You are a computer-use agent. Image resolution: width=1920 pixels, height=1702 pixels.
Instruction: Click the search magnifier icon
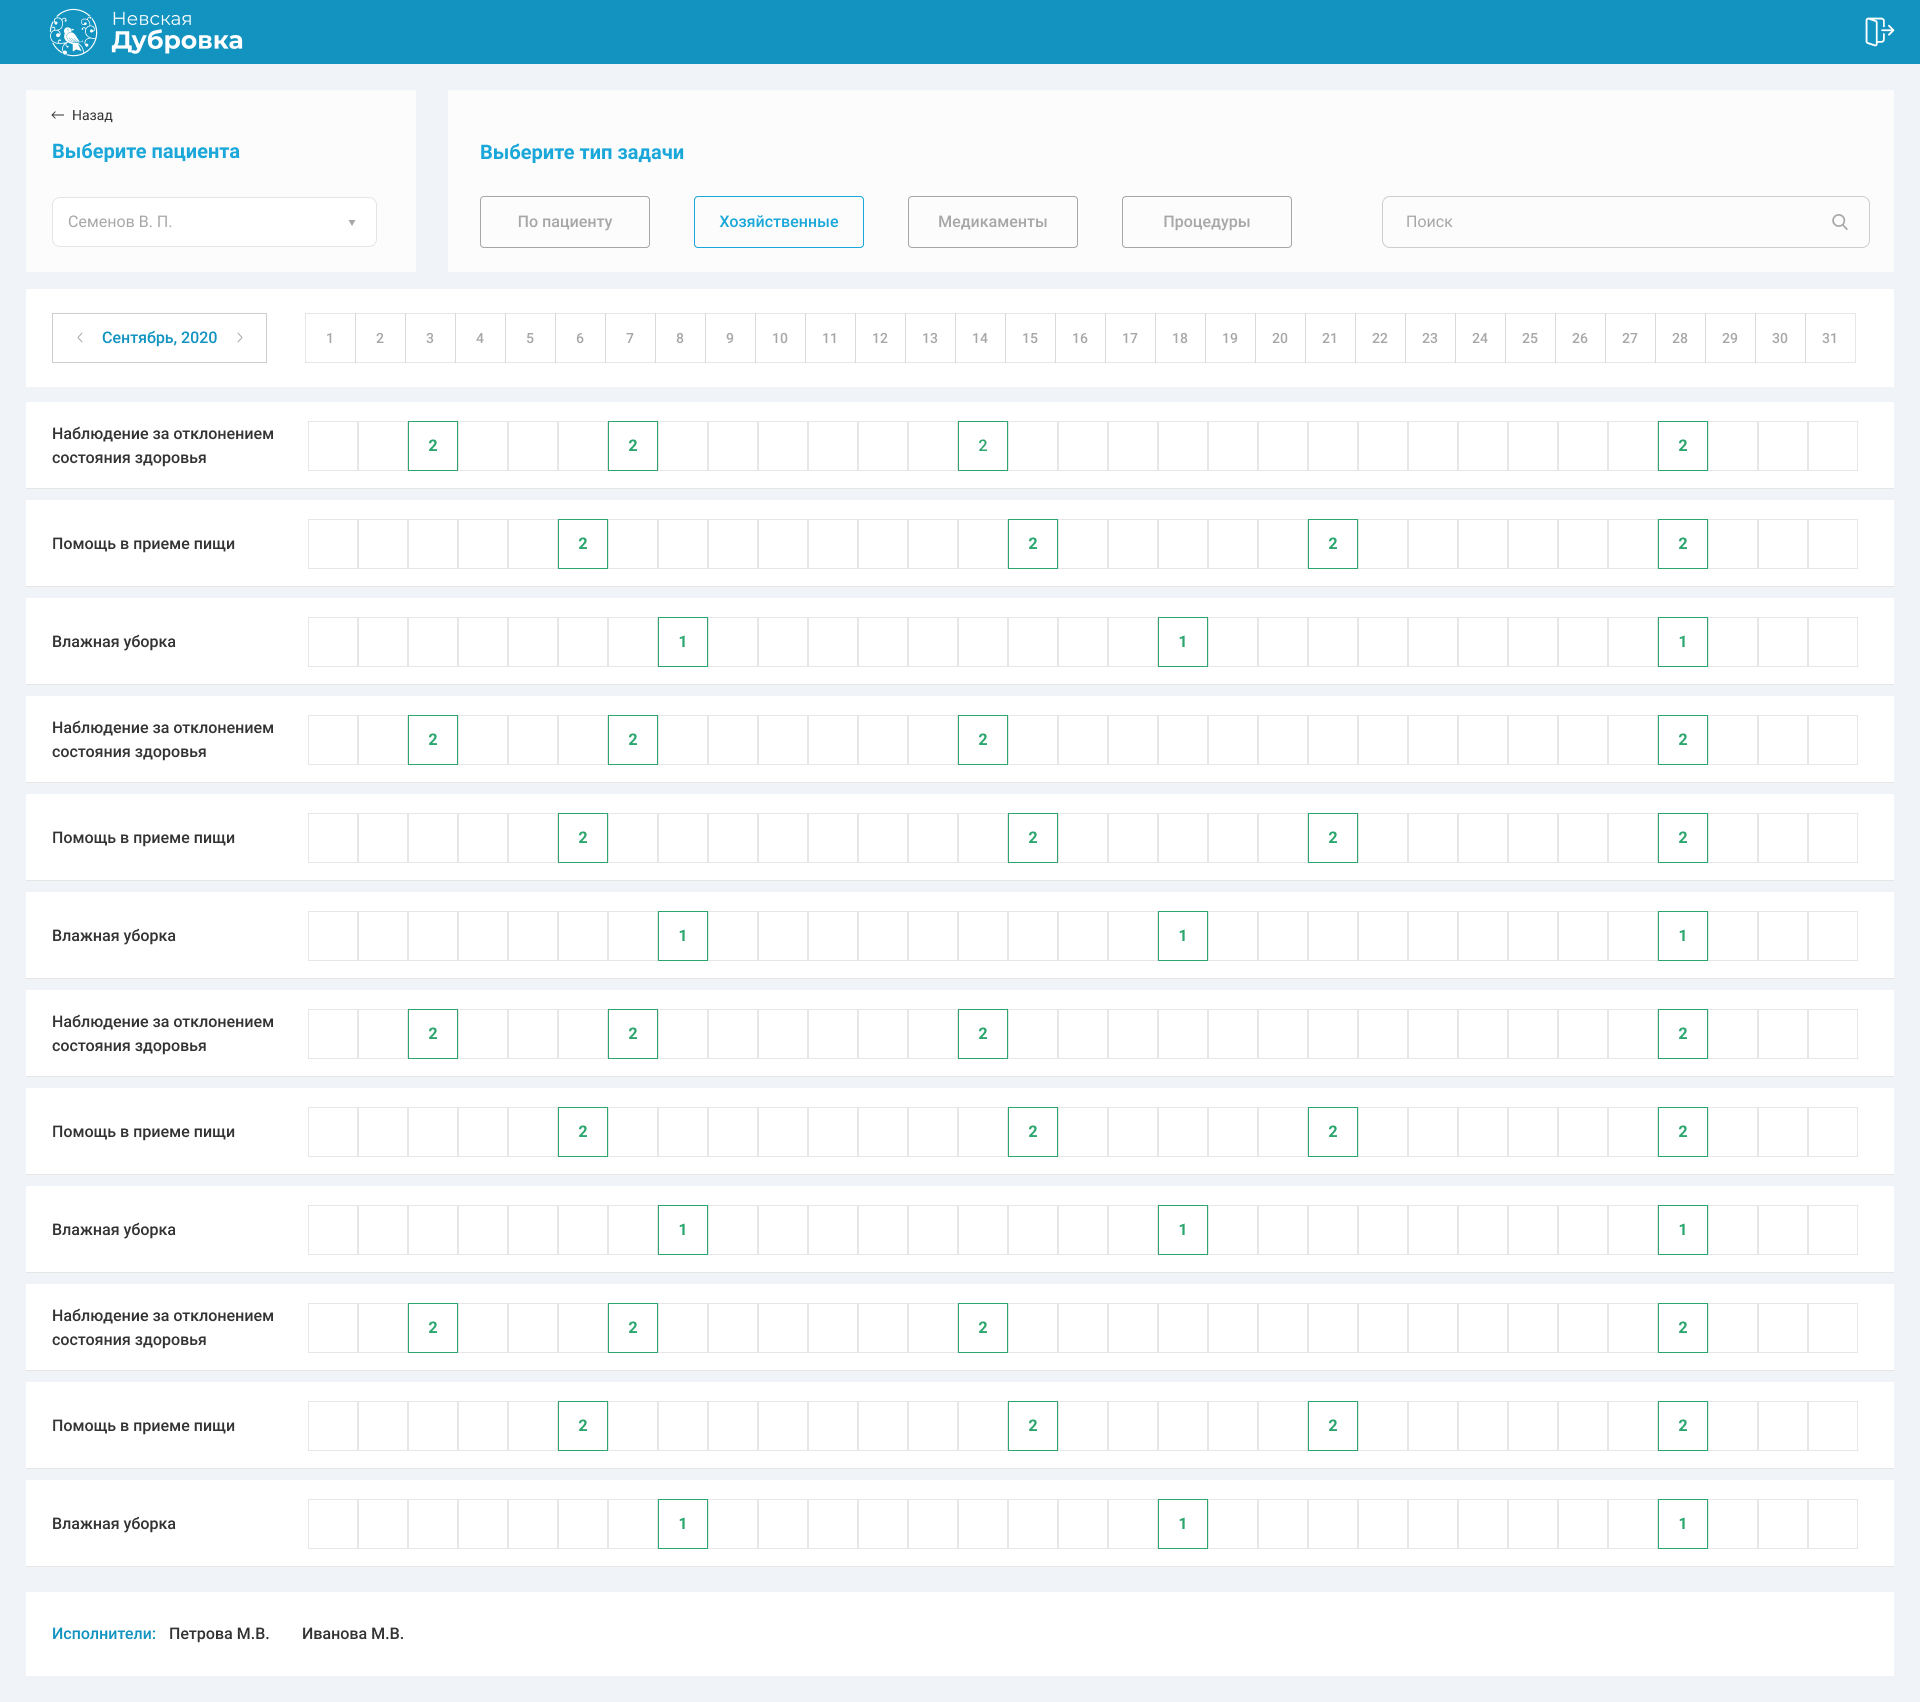pyautogui.click(x=1839, y=222)
